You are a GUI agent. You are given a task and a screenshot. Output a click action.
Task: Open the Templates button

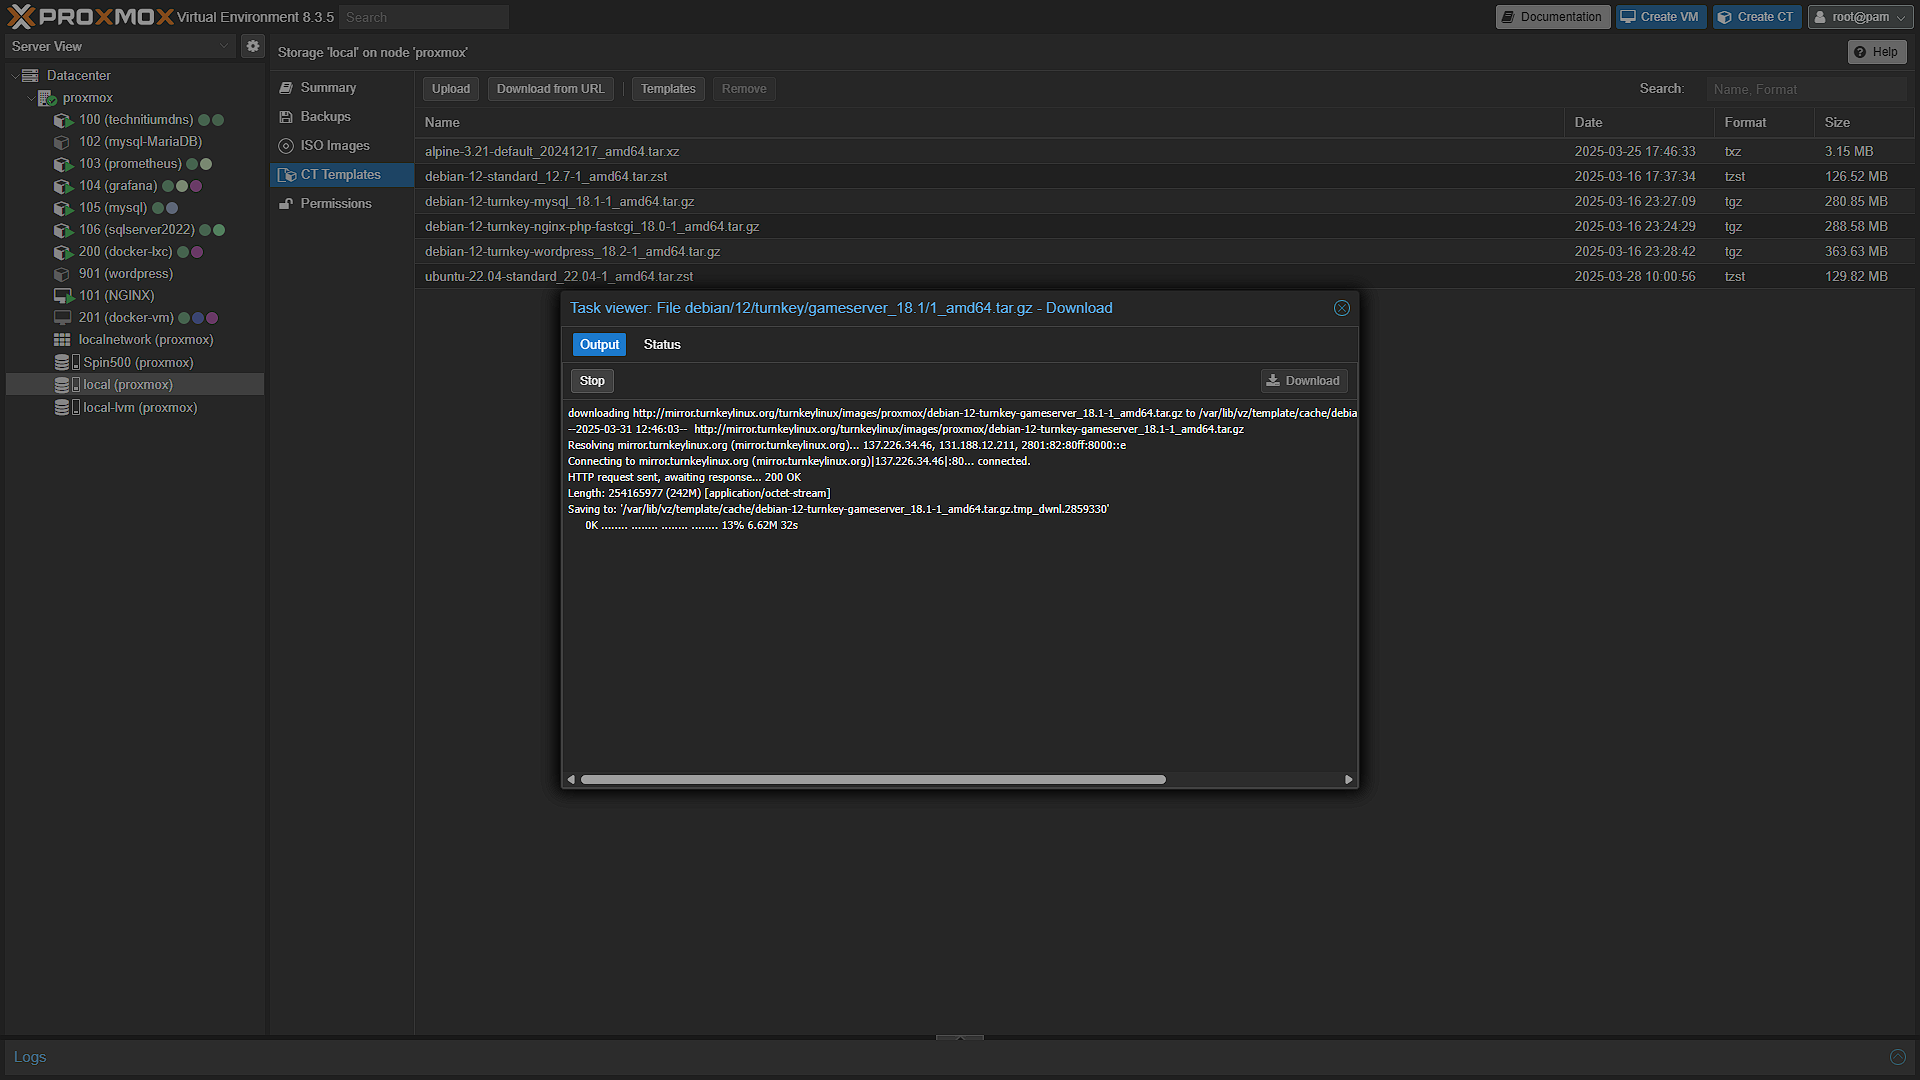[x=668, y=89]
